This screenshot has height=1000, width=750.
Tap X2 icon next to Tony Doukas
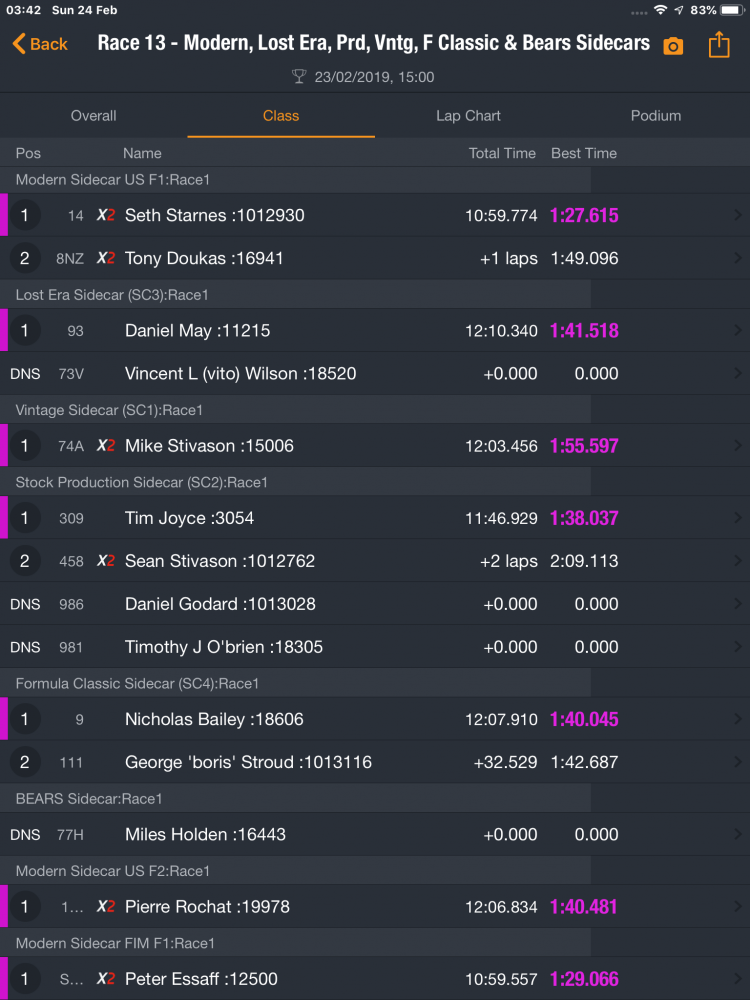(x=105, y=258)
